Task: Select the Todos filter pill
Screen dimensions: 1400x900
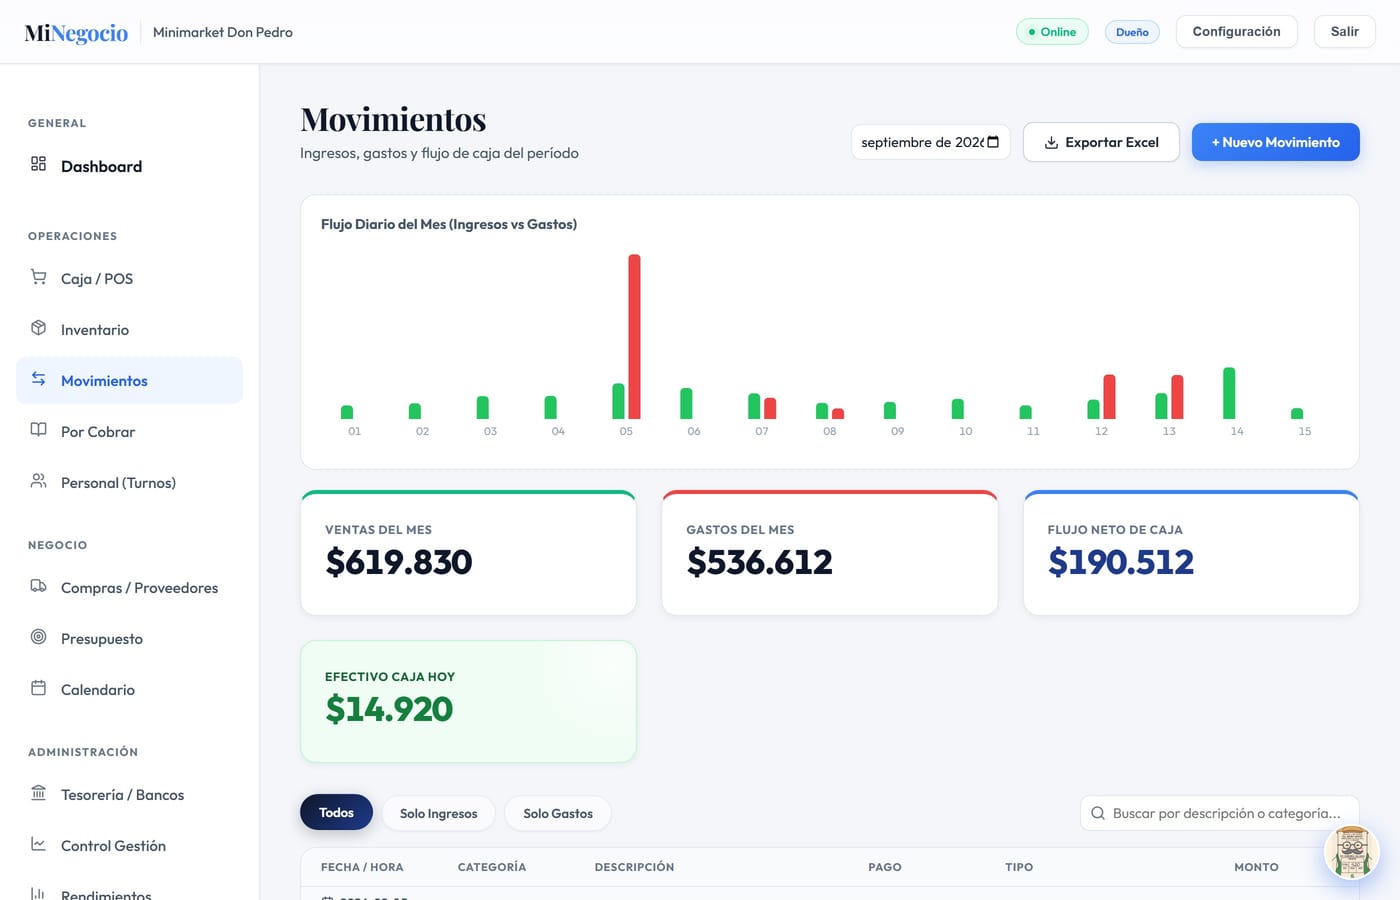Action: pyautogui.click(x=336, y=812)
